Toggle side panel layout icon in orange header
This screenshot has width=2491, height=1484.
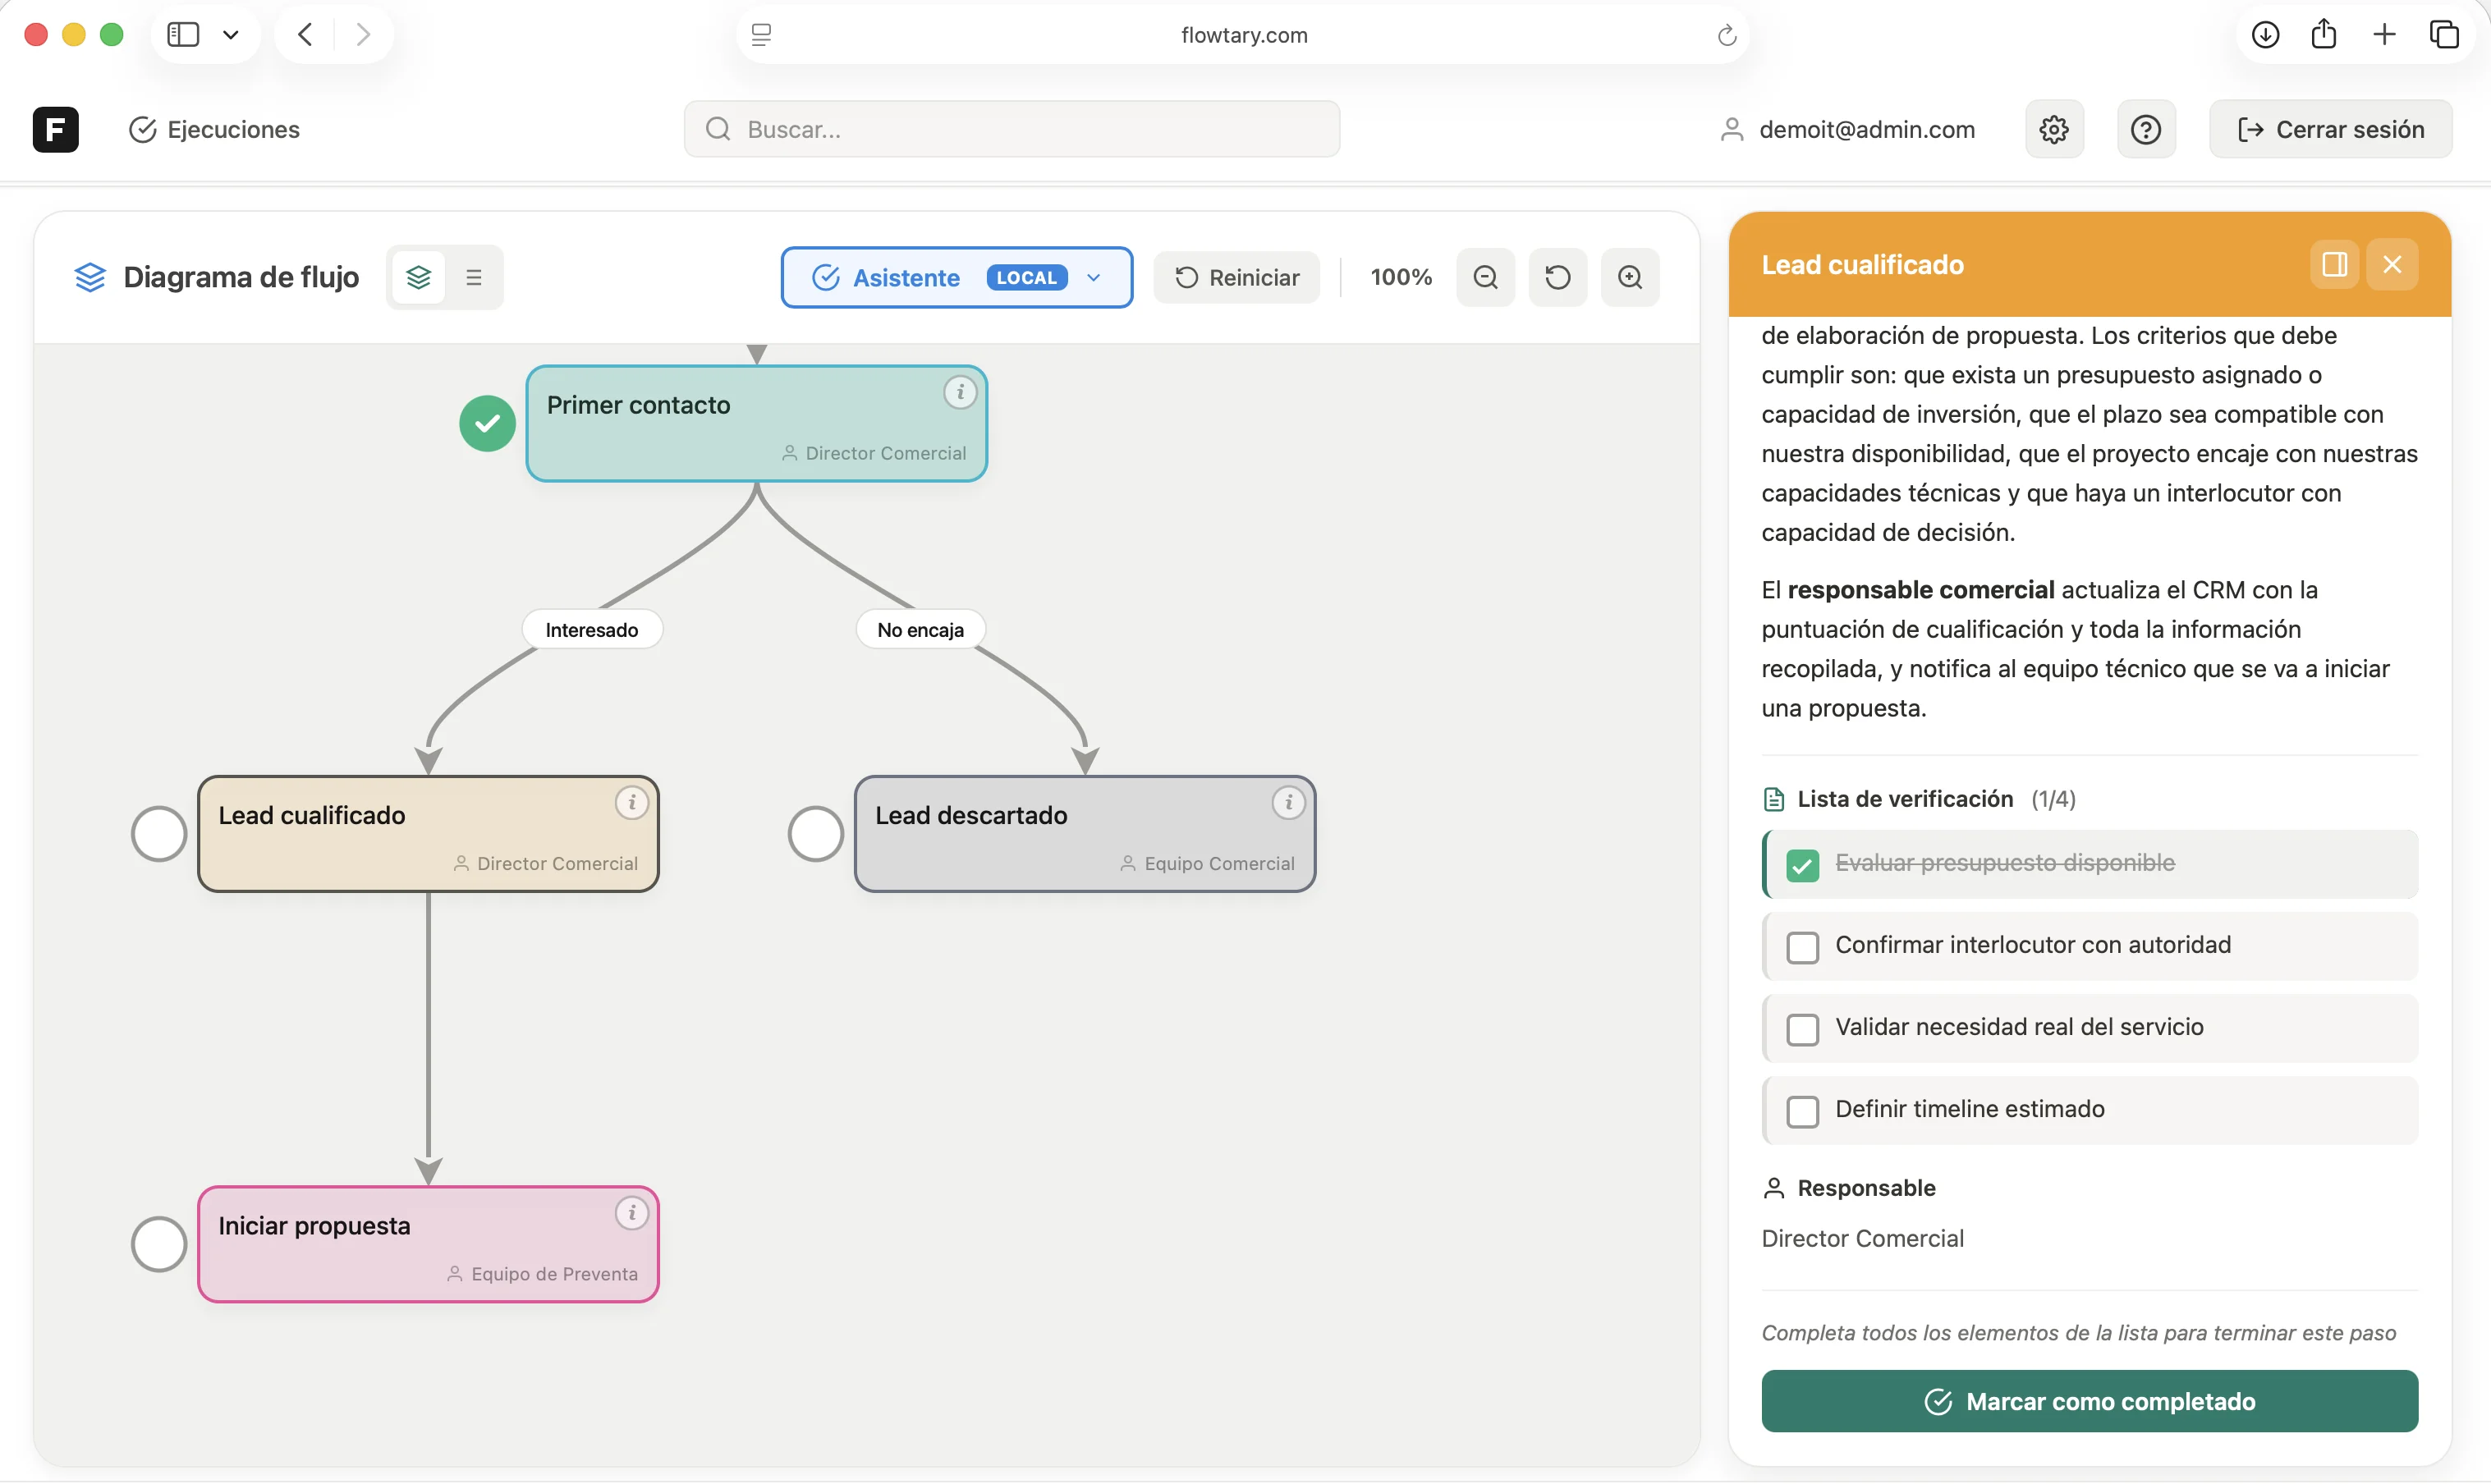2333,264
